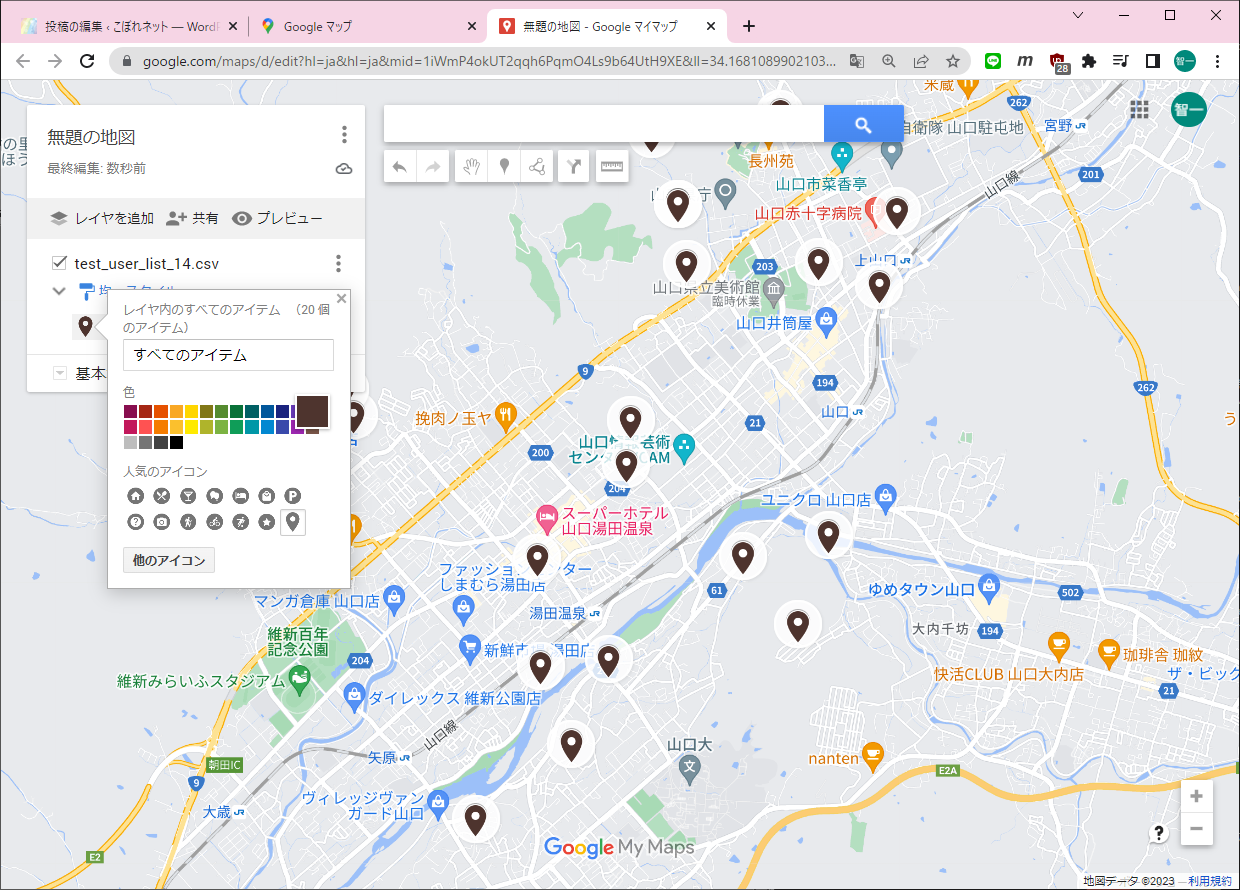Pick the black color swatch
The height and width of the screenshot is (890, 1240).
(177, 442)
